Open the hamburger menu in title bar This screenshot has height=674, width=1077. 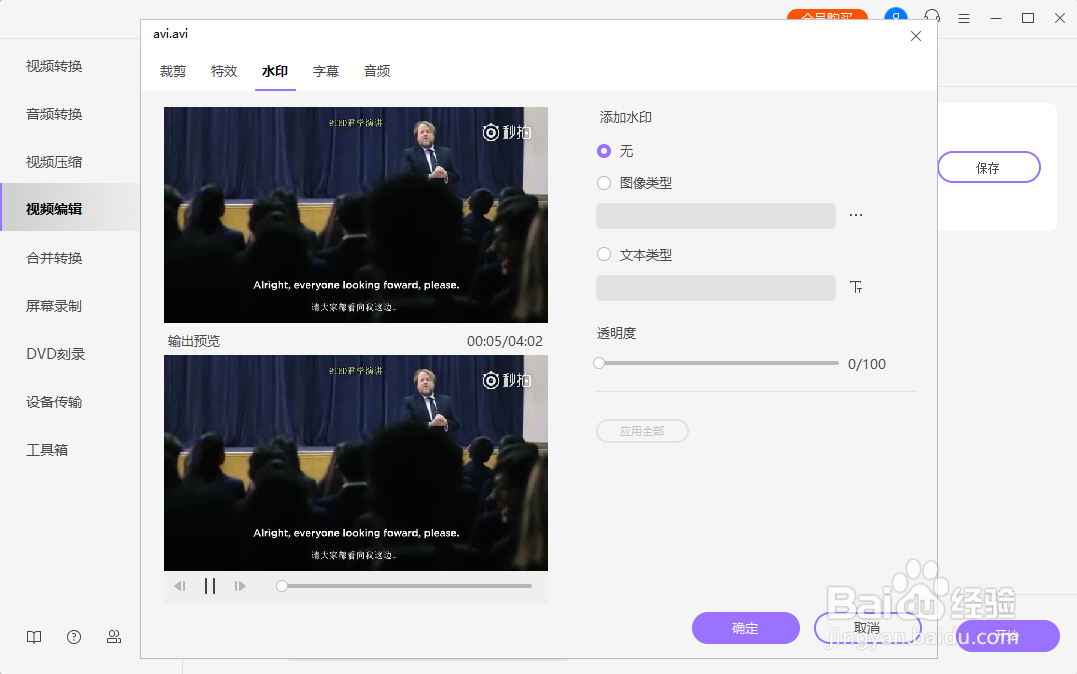click(x=964, y=19)
